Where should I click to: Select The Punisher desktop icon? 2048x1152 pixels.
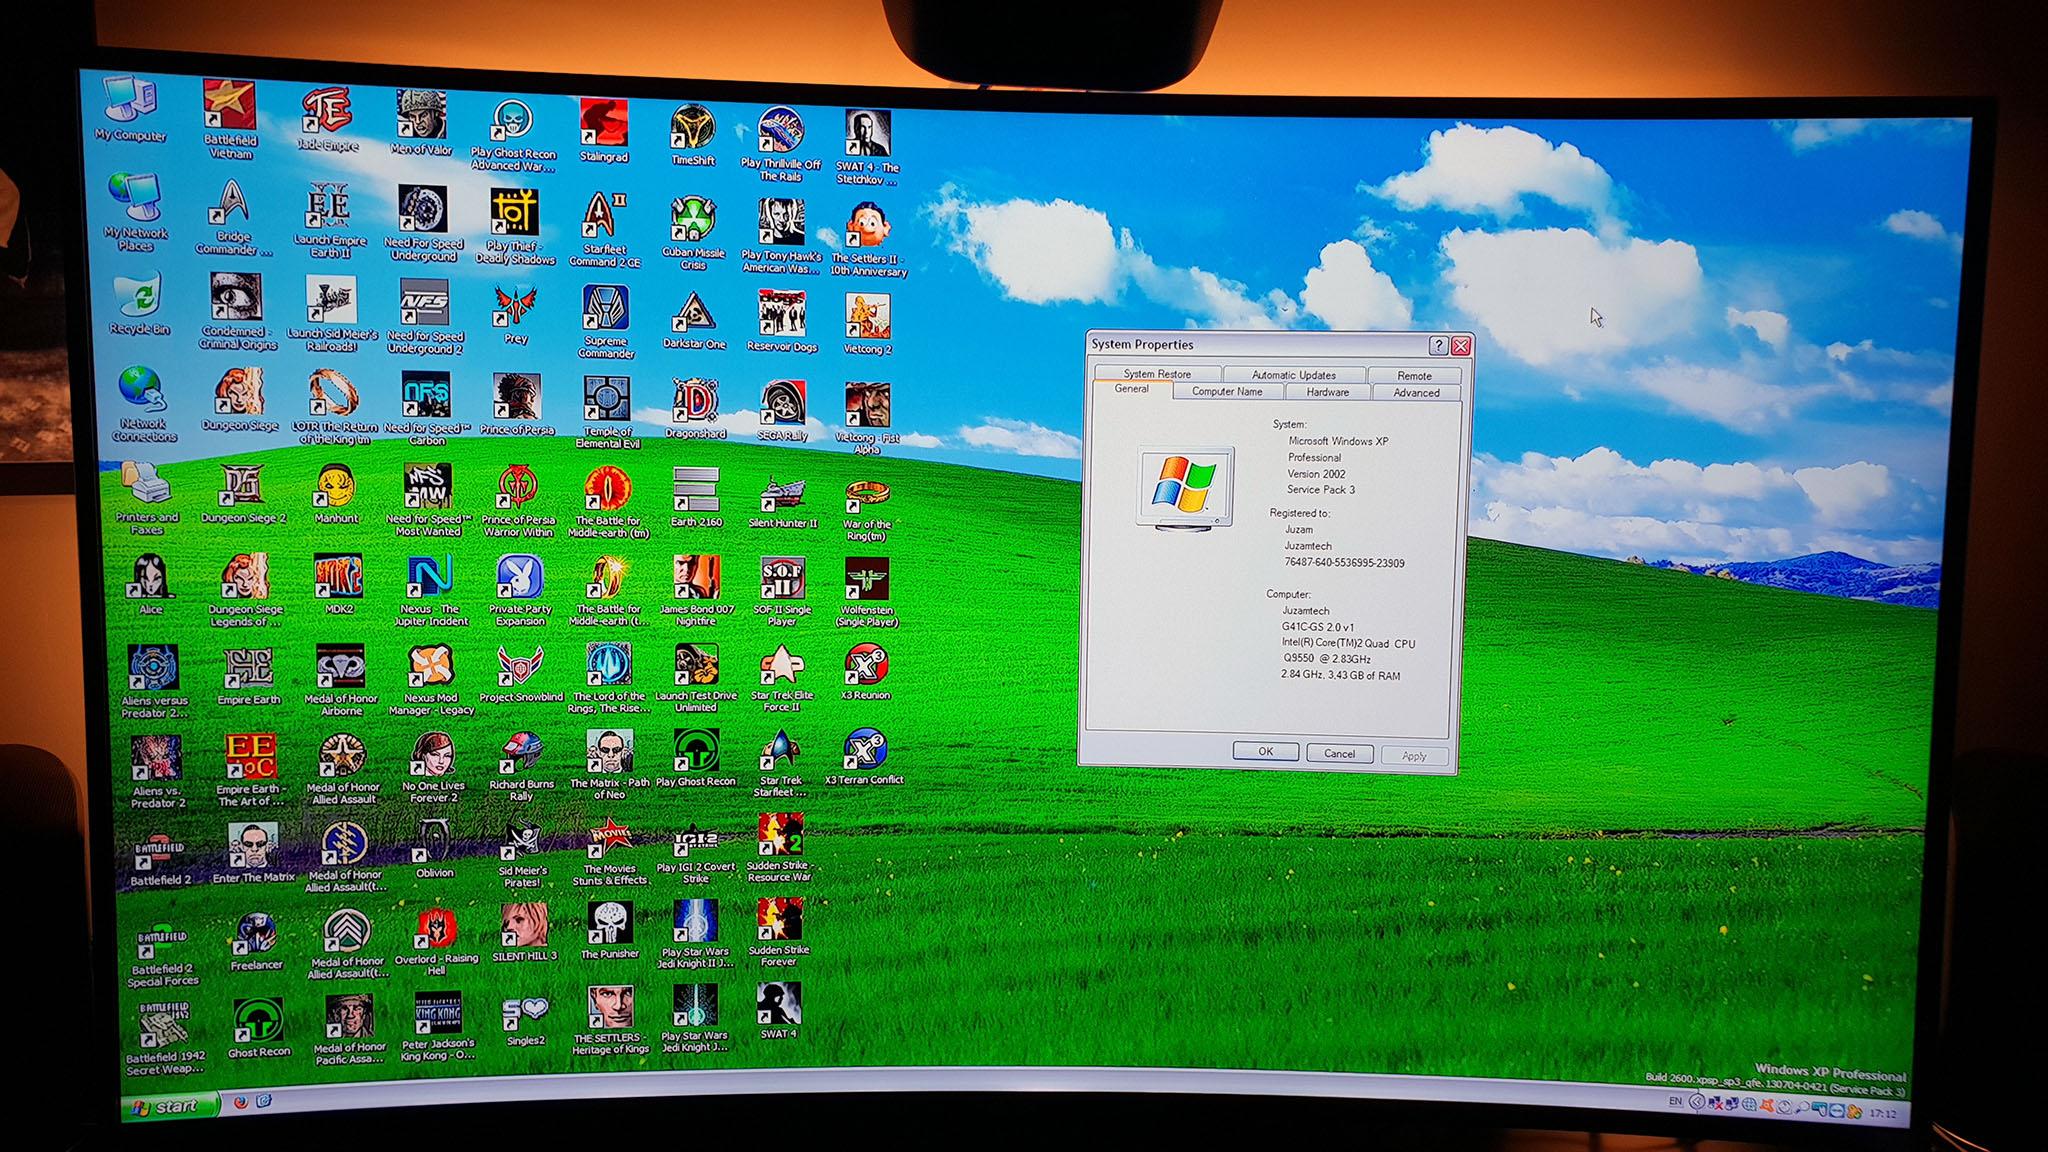[x=609, y=924]
